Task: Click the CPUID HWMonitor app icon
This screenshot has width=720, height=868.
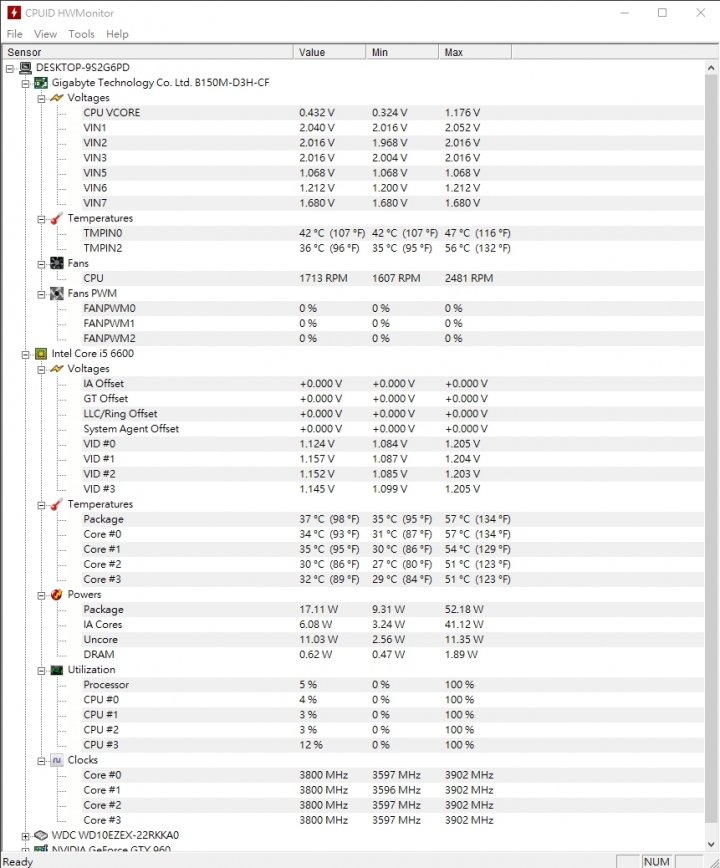Action: [x=13, y=12]
